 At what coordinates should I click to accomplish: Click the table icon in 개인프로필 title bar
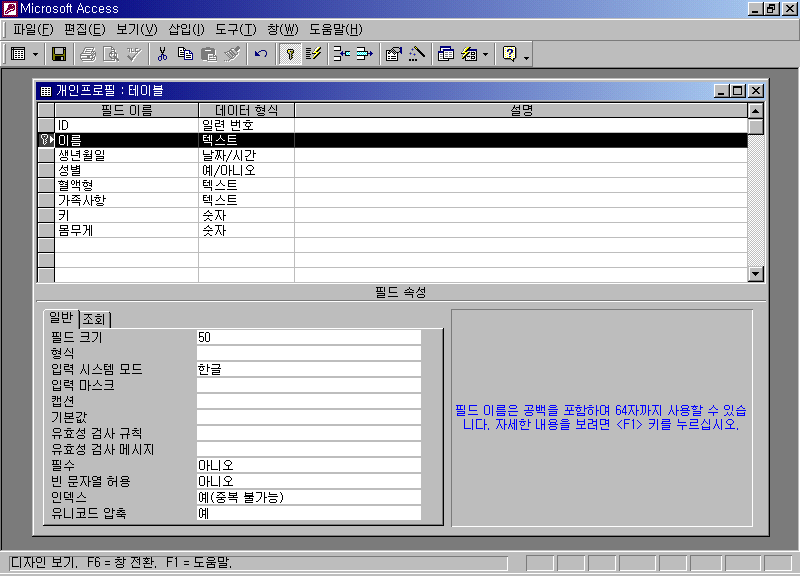(x=46, y=91)
